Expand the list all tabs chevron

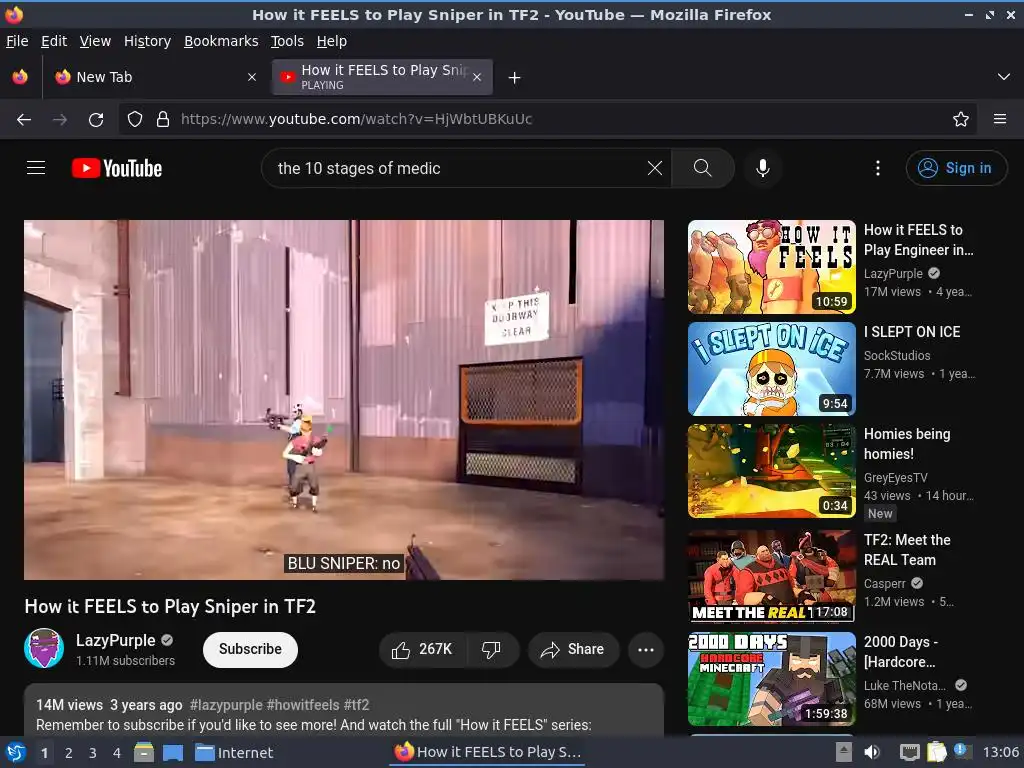(x=1004, y=77)
